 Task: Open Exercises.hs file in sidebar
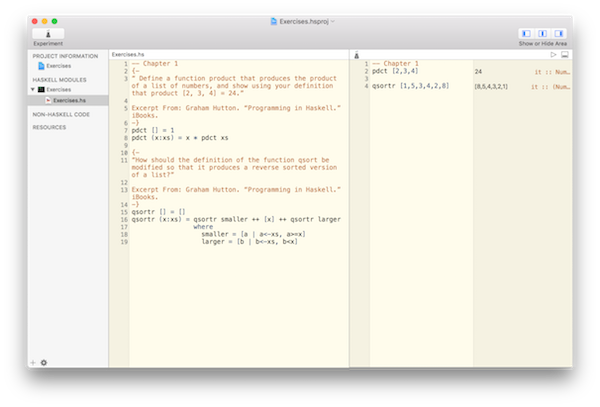(x=68, y=100)
